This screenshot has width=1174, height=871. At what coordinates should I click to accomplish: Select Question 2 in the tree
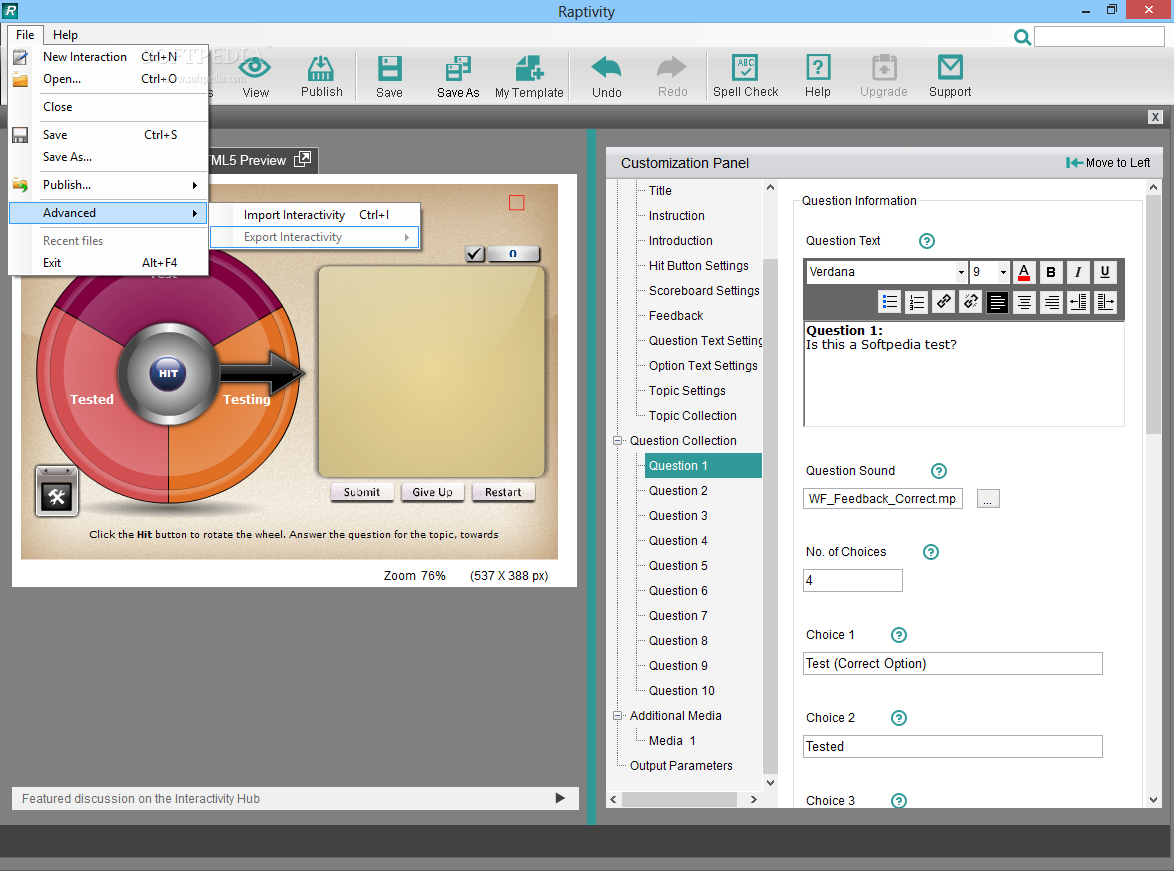pyautogui.click(x=678, y=491)
